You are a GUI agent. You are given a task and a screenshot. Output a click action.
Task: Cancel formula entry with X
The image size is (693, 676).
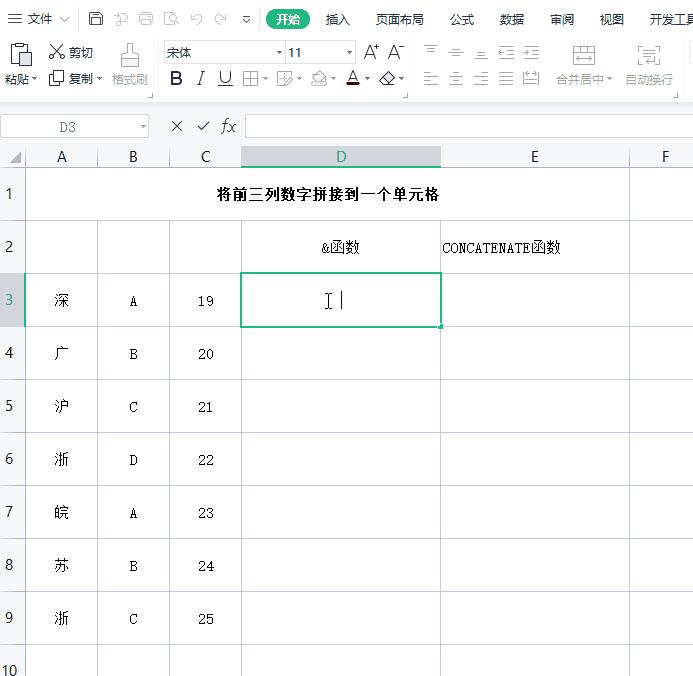pos(177,126)
